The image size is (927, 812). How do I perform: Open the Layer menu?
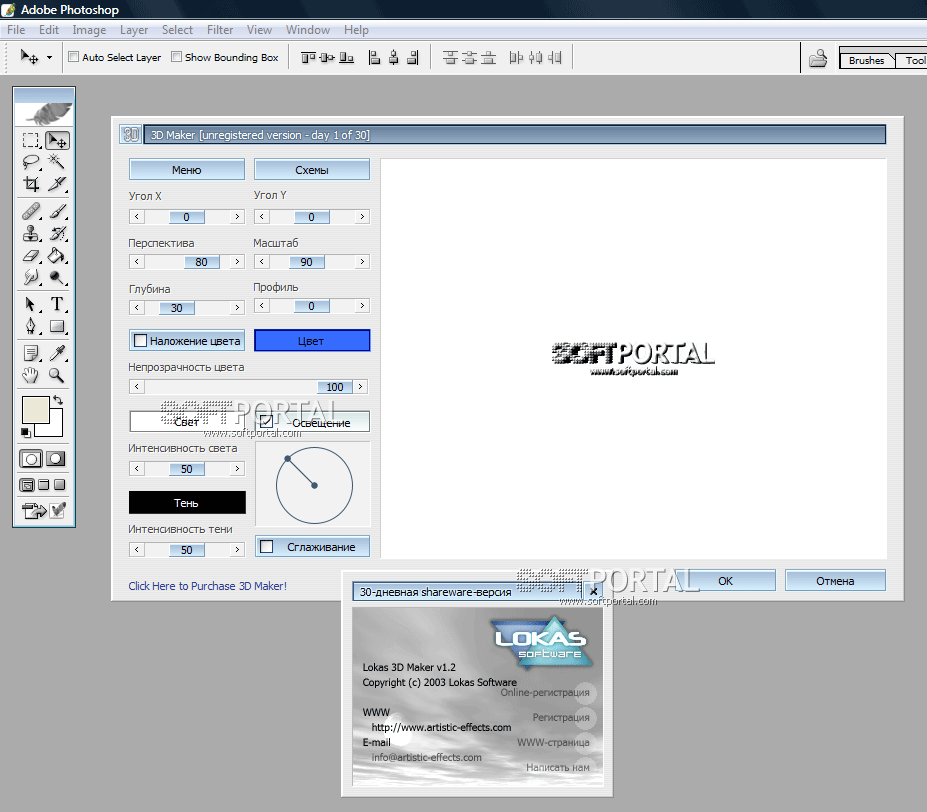(x=134, y=30)
